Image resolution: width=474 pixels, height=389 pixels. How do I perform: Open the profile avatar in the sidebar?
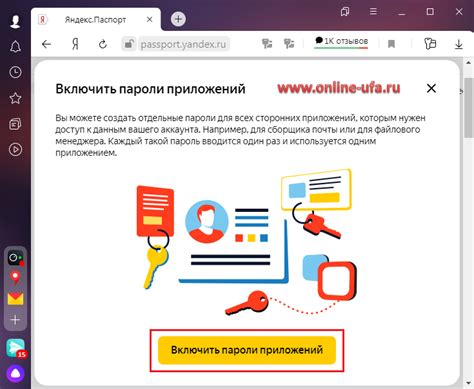(15, 21)
